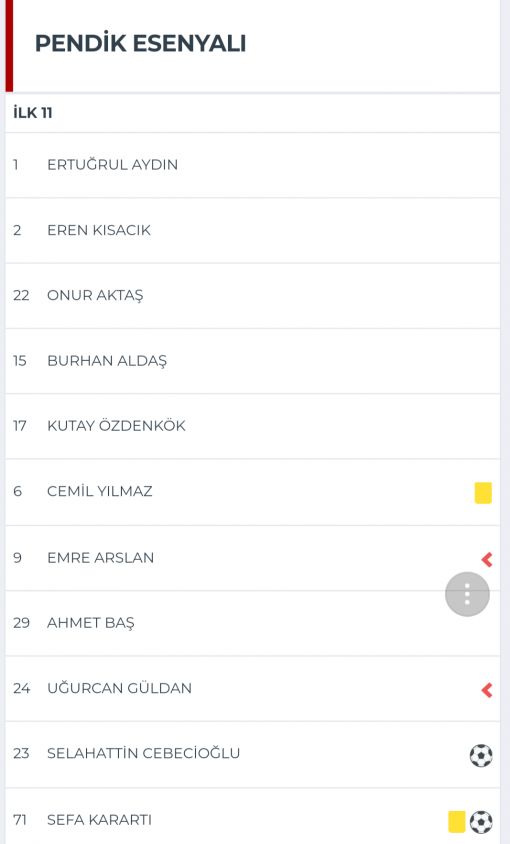The height and width of the screenshot is (844, 510).
Task: Click the name Emre Arslan
Action: point(101,558)
